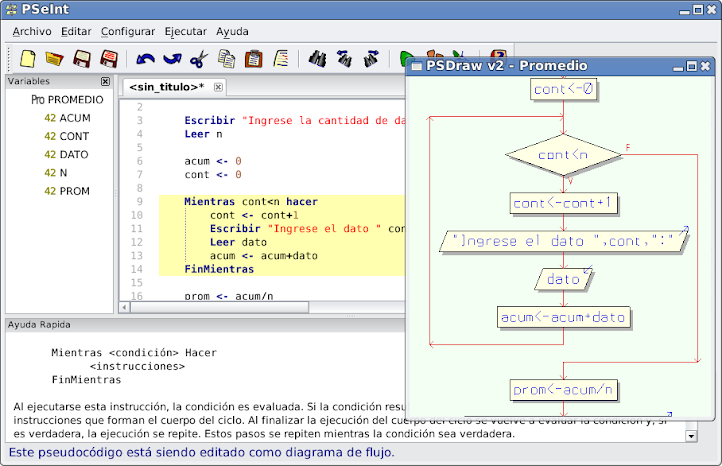Image resolution: width=722 pixels, height=466 pixels.
Task: Click "prom <- acum/n" on line 16
Action: [x=229, y=296]
